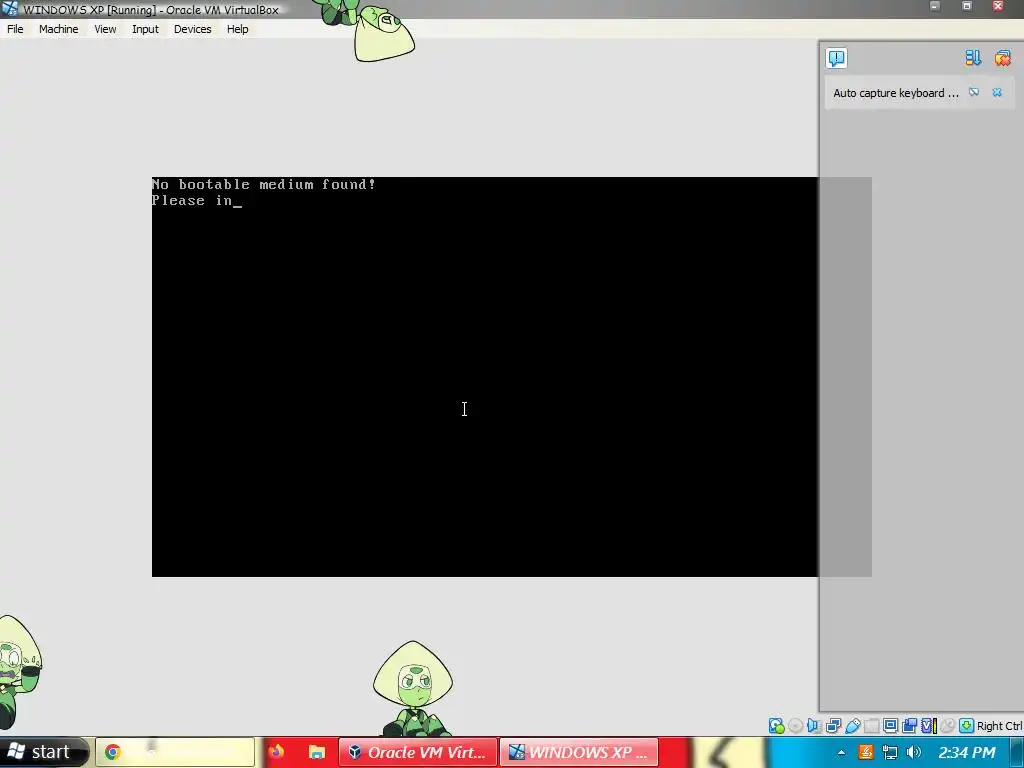Suppress the Auto capture keyboard message
This screenshot has width=1024, height=768.
974,92
